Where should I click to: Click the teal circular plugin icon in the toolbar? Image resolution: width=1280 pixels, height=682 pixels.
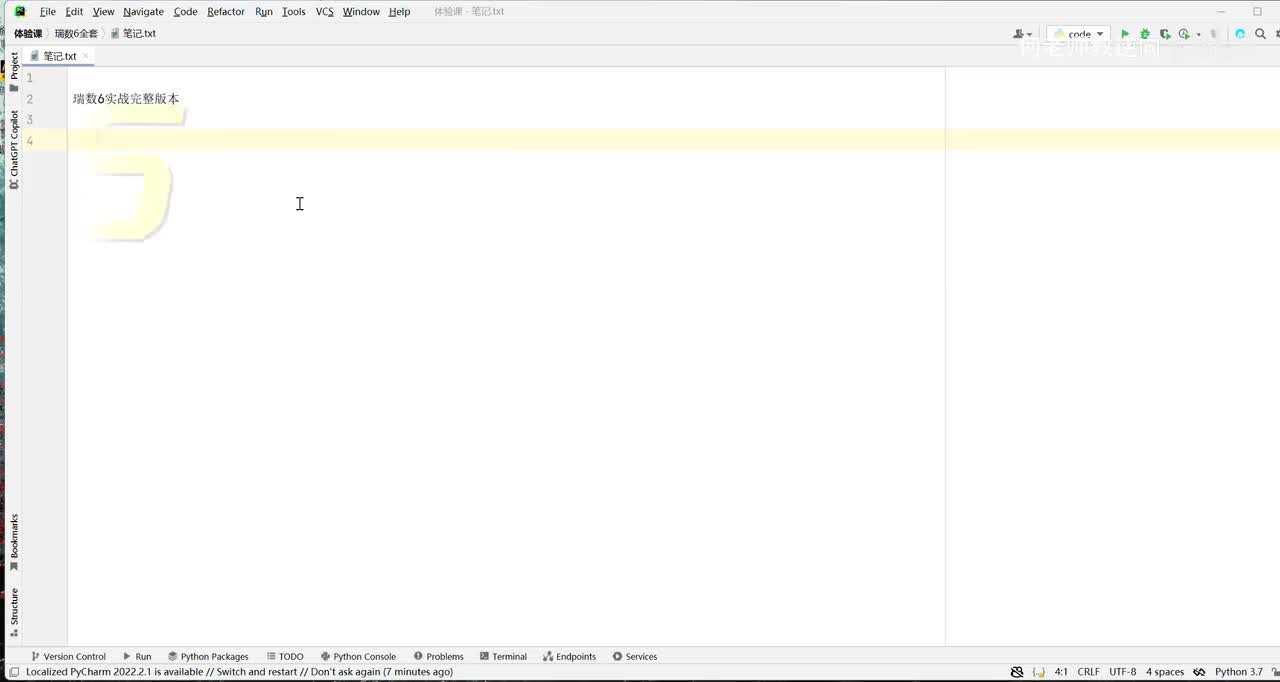pyautogui.click(x=1240, y=34)
